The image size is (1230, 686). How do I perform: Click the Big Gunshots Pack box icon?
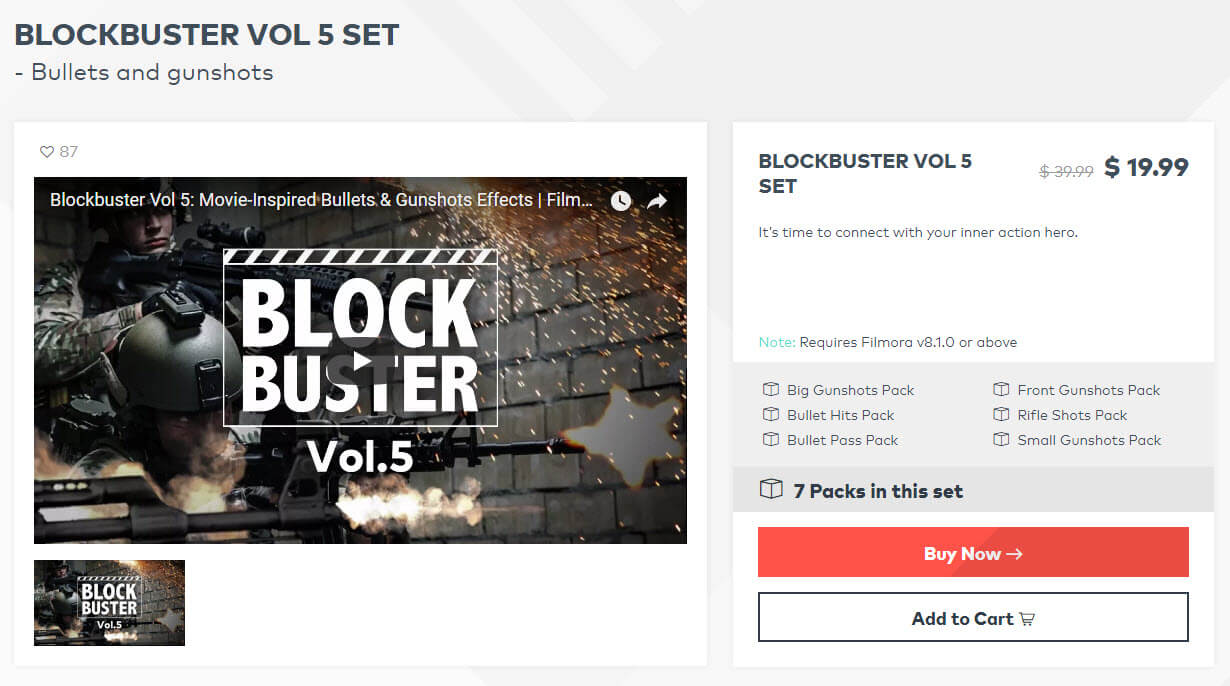[x=770, y=390]
